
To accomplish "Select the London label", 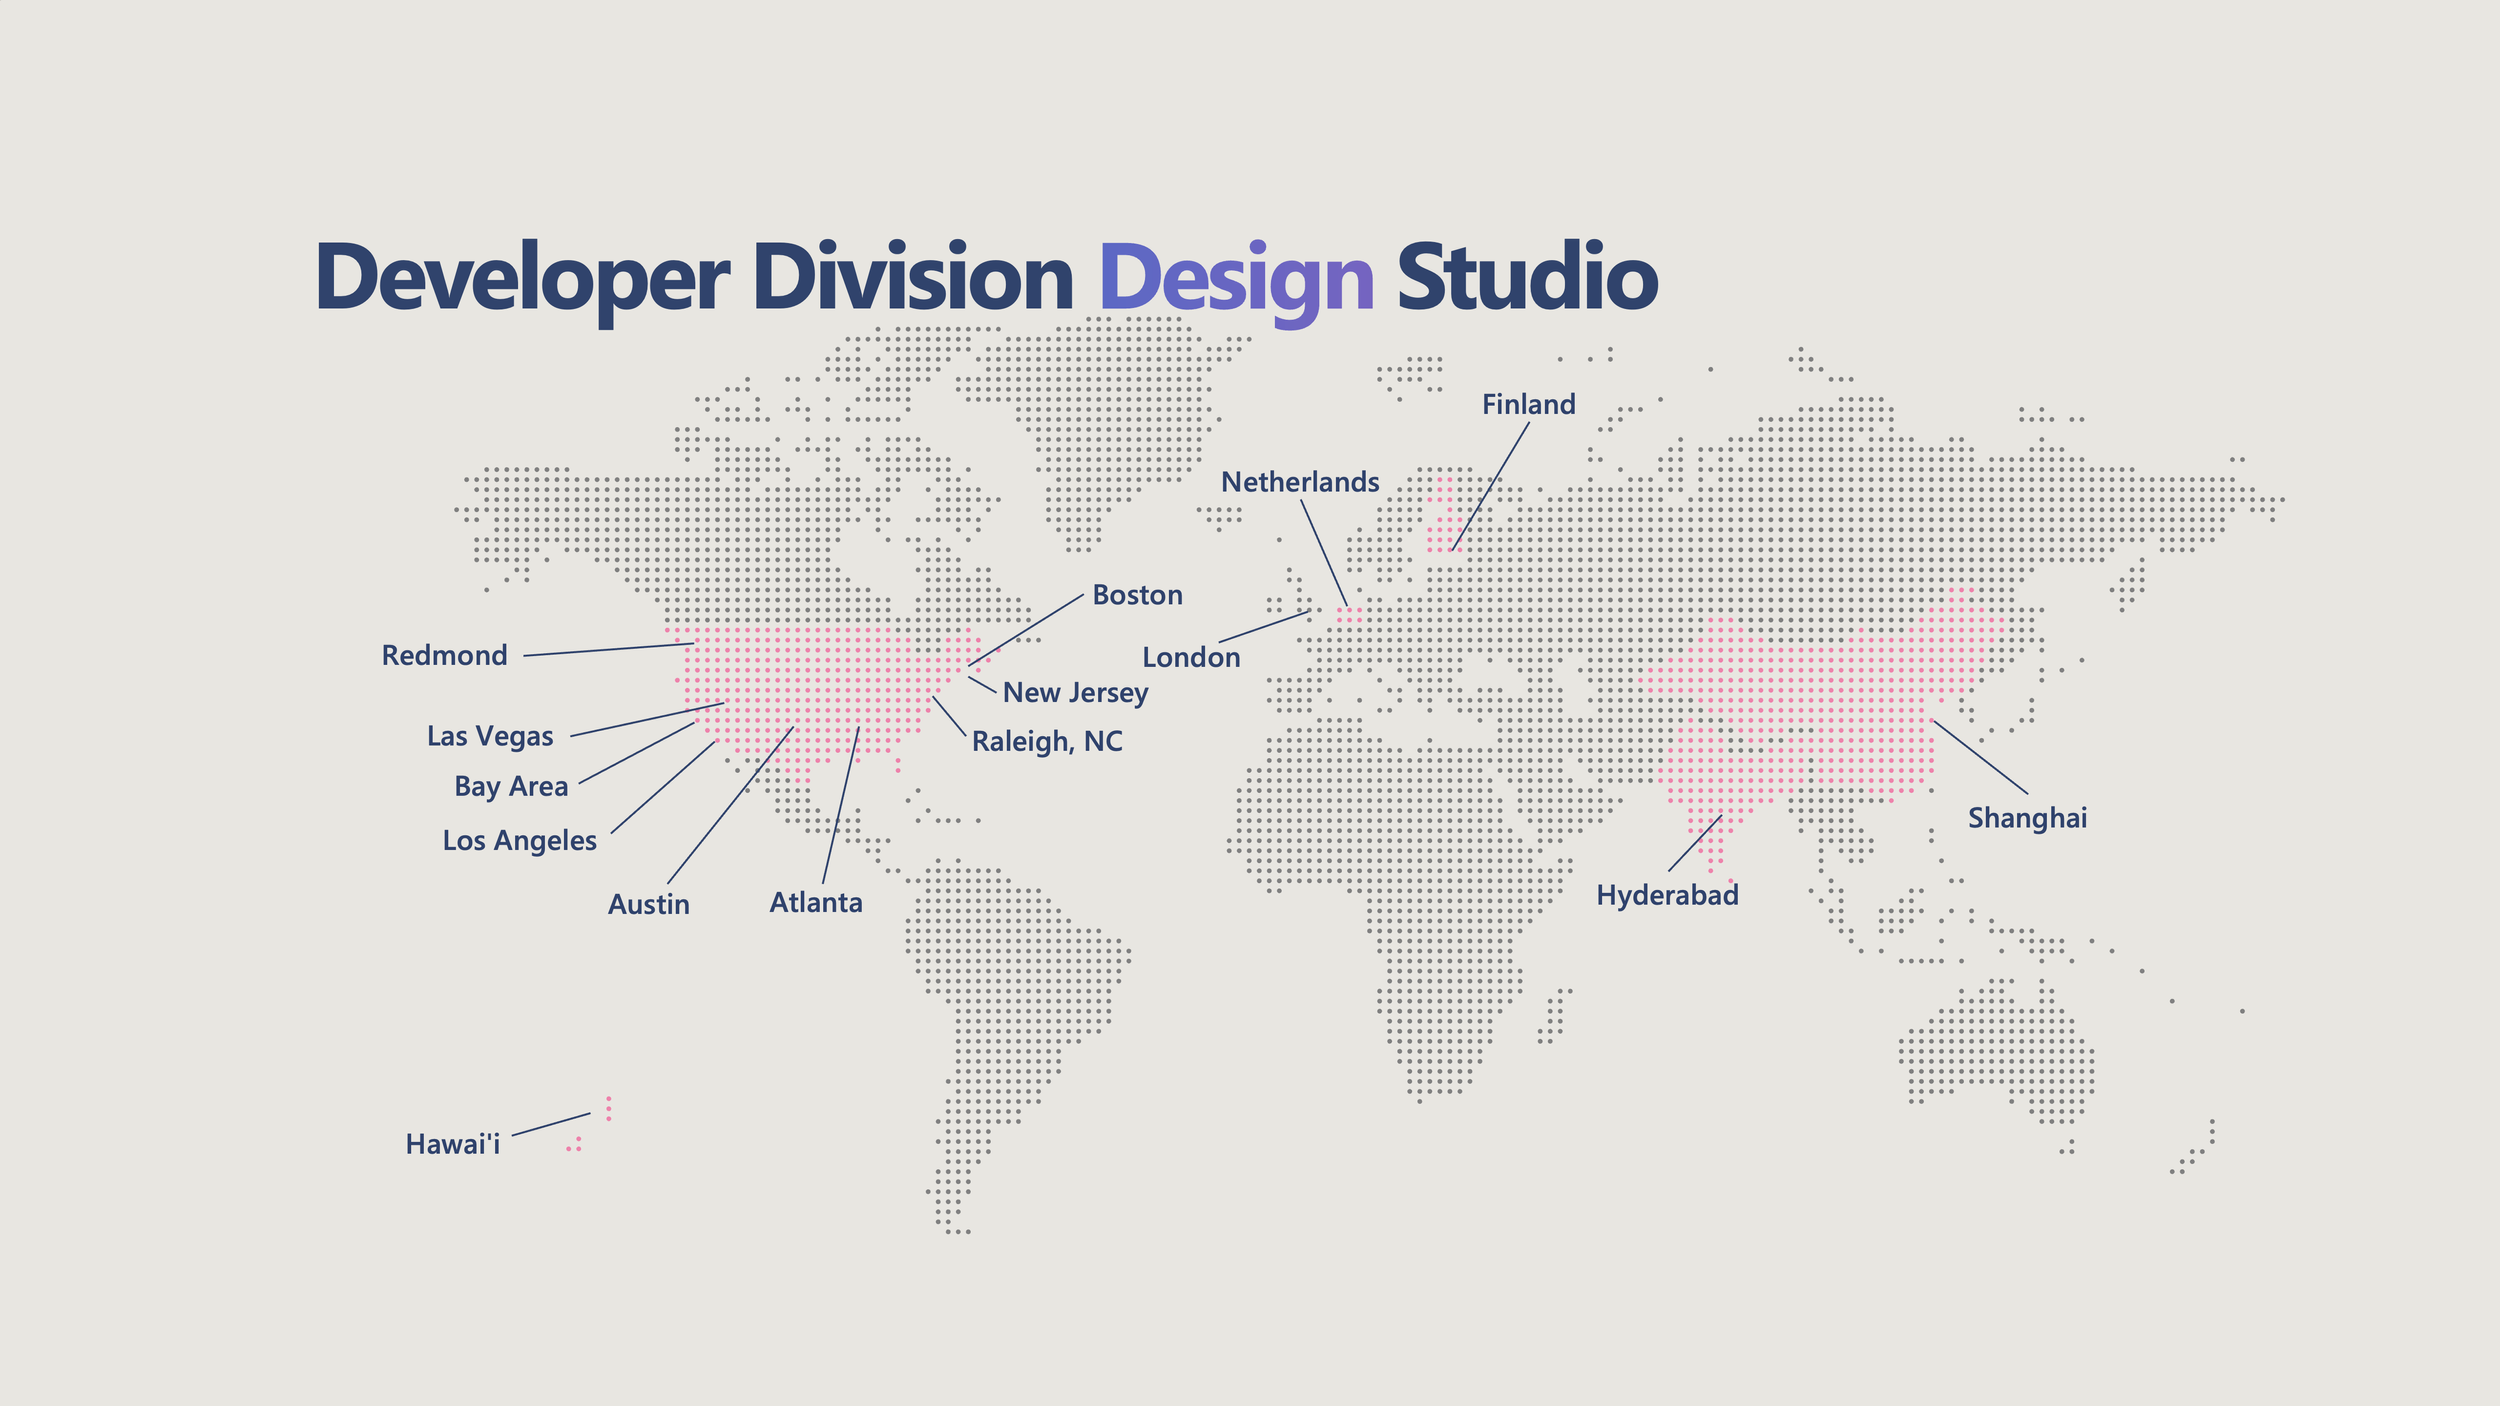I will (1191, 658).
